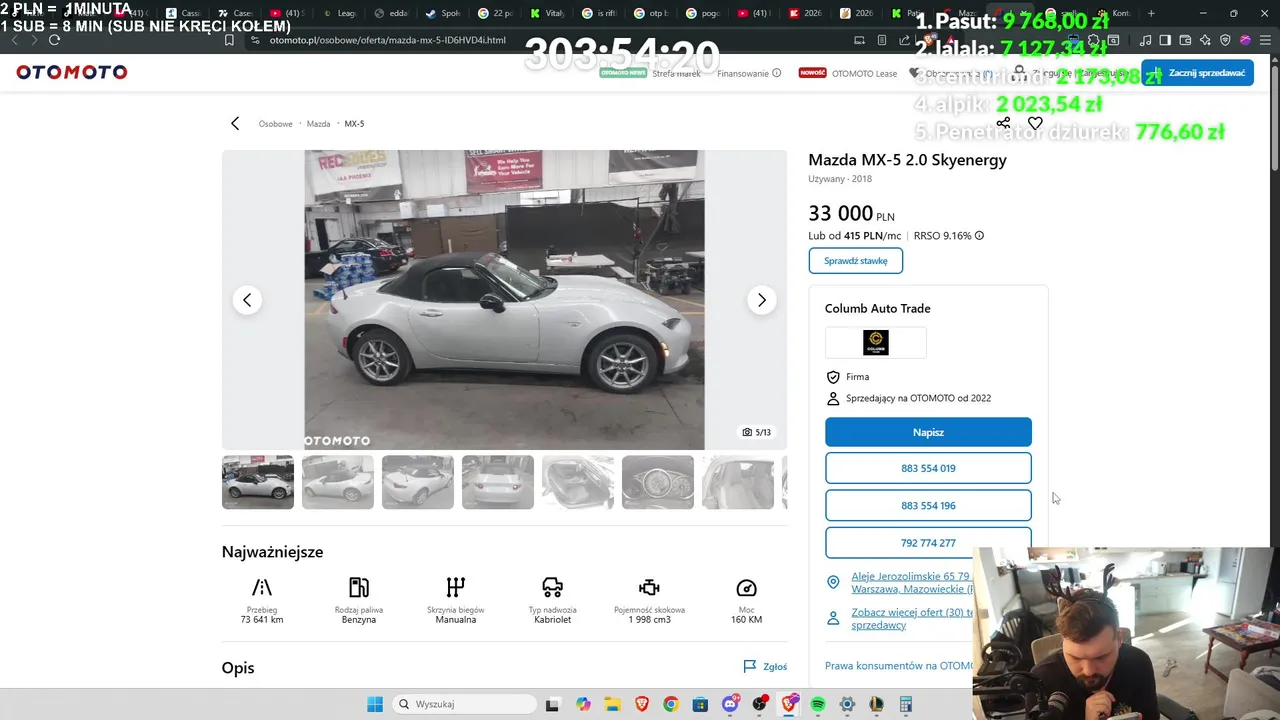Click the price 33 000 PLN
The image size is (1280, 720).
pyautogui.click(x=851, y=213)
